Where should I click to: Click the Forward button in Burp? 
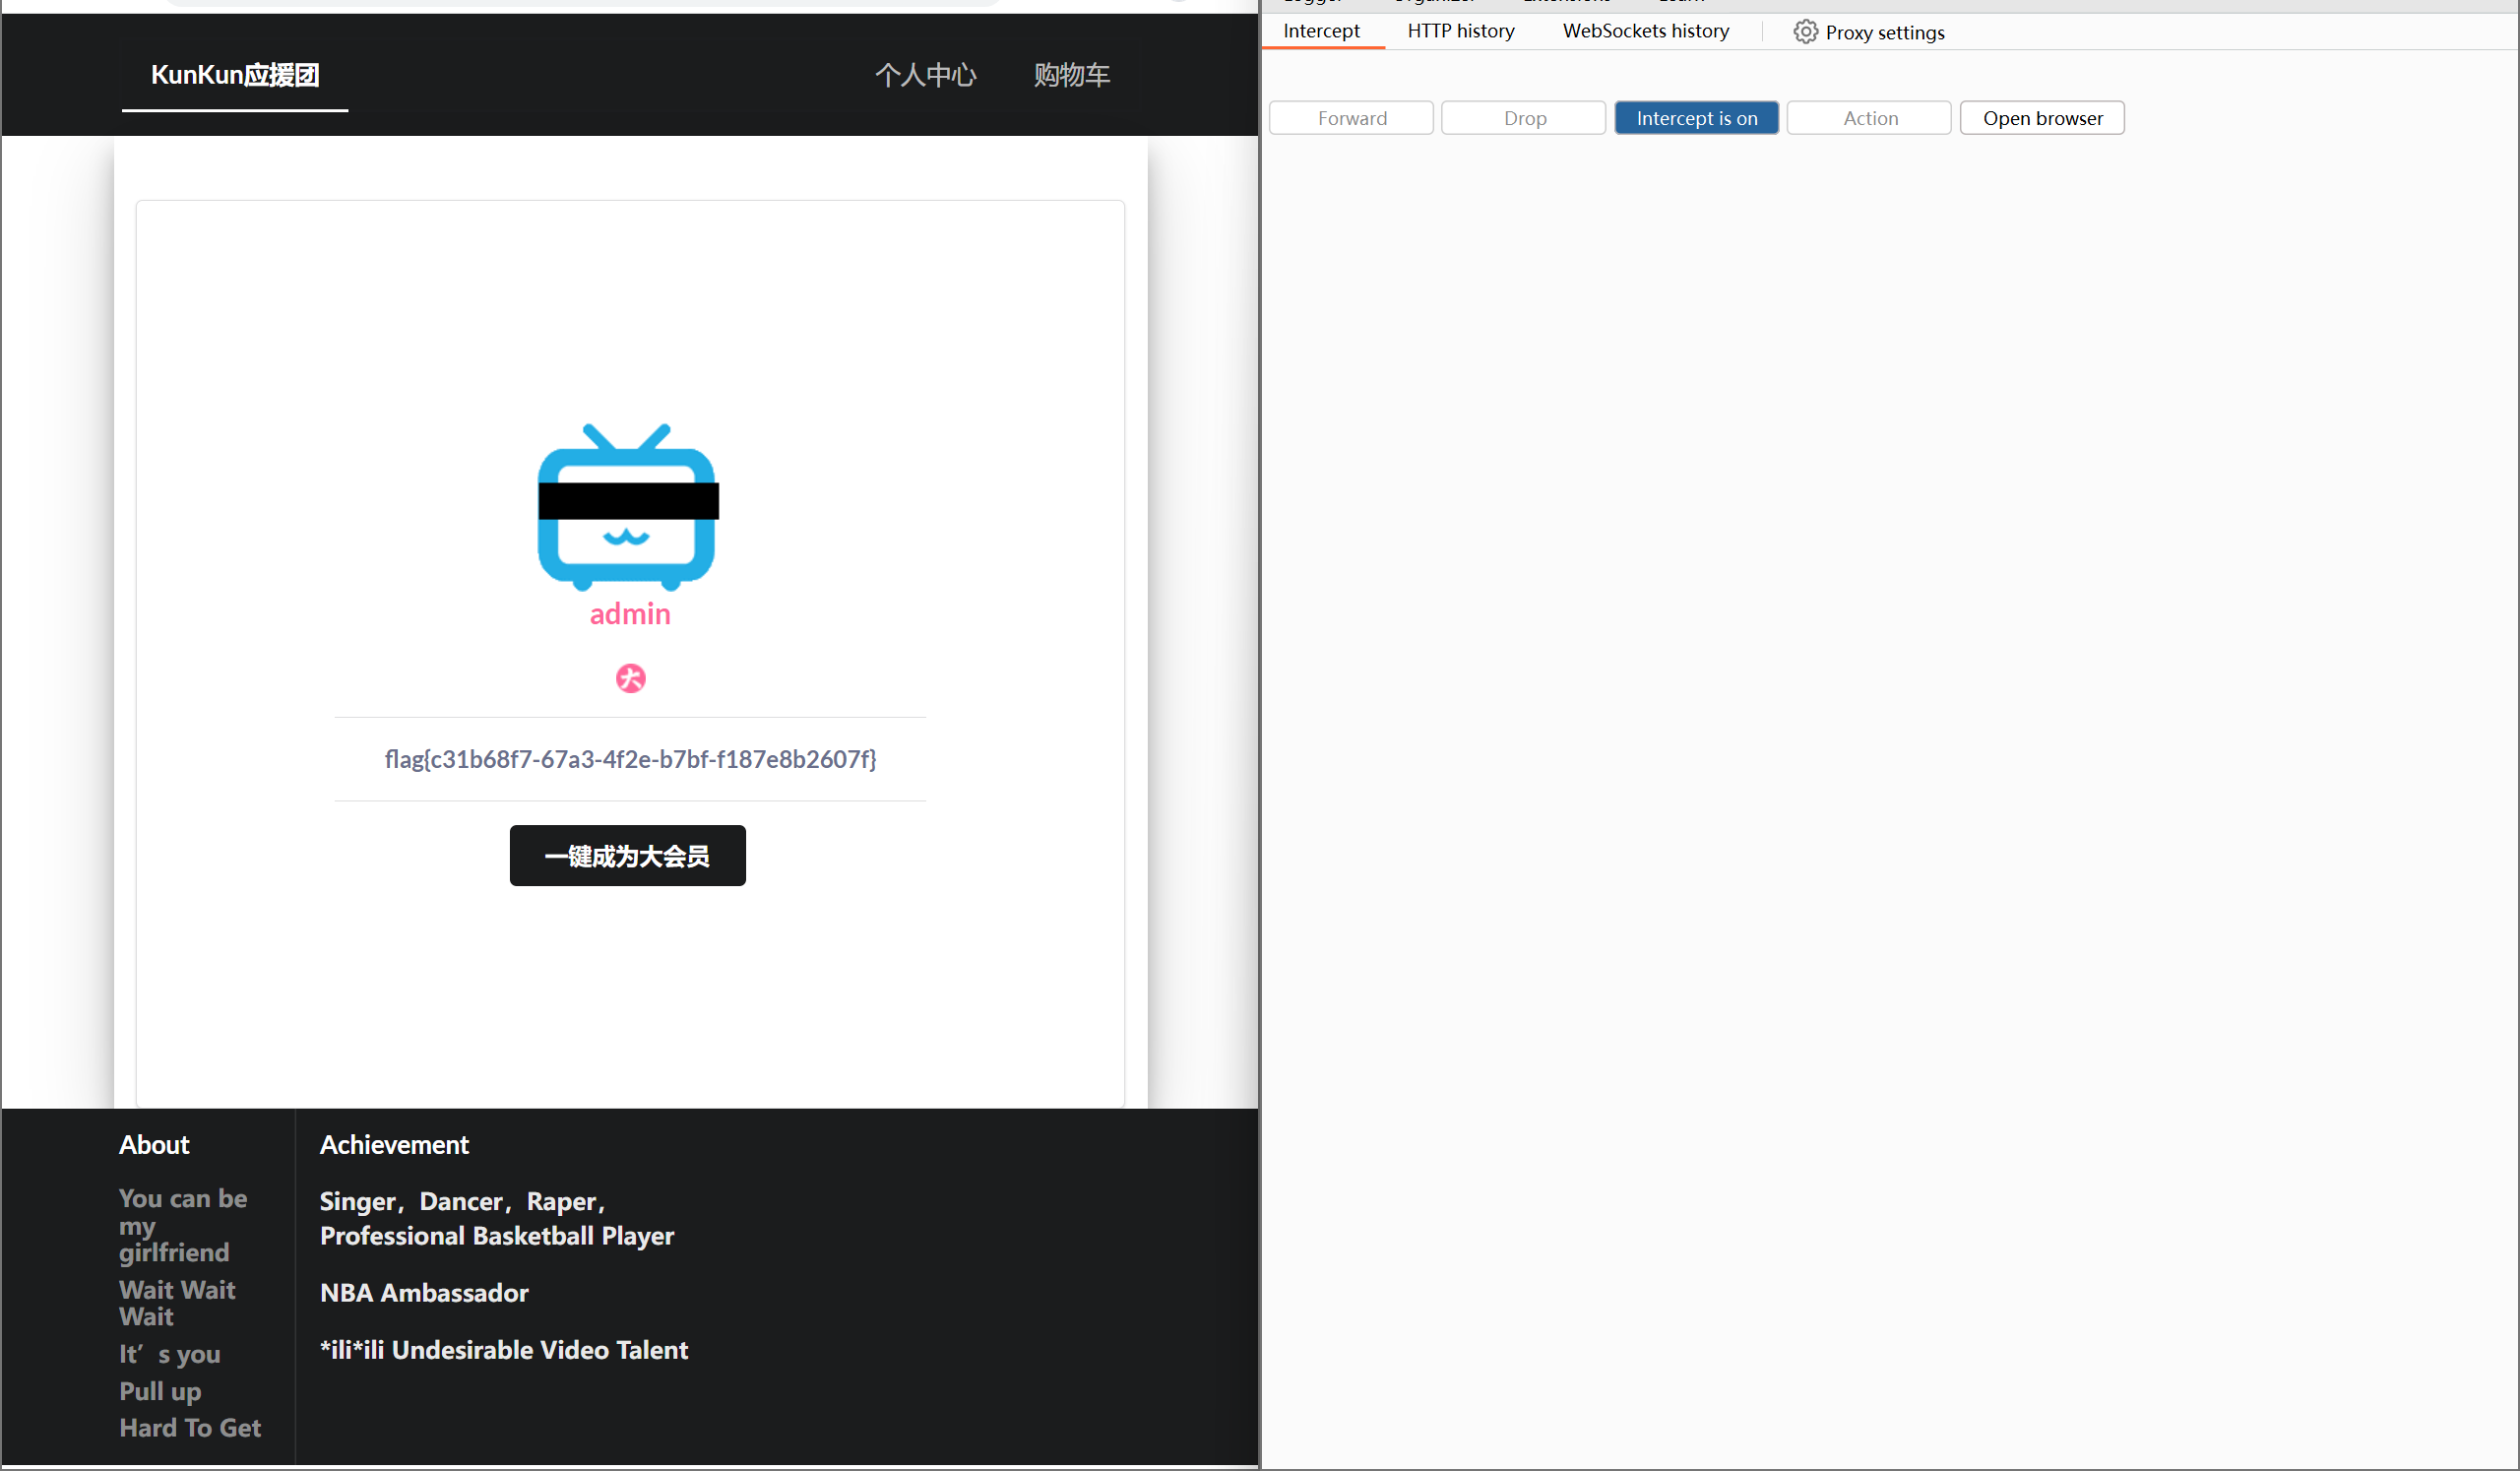1351,118
